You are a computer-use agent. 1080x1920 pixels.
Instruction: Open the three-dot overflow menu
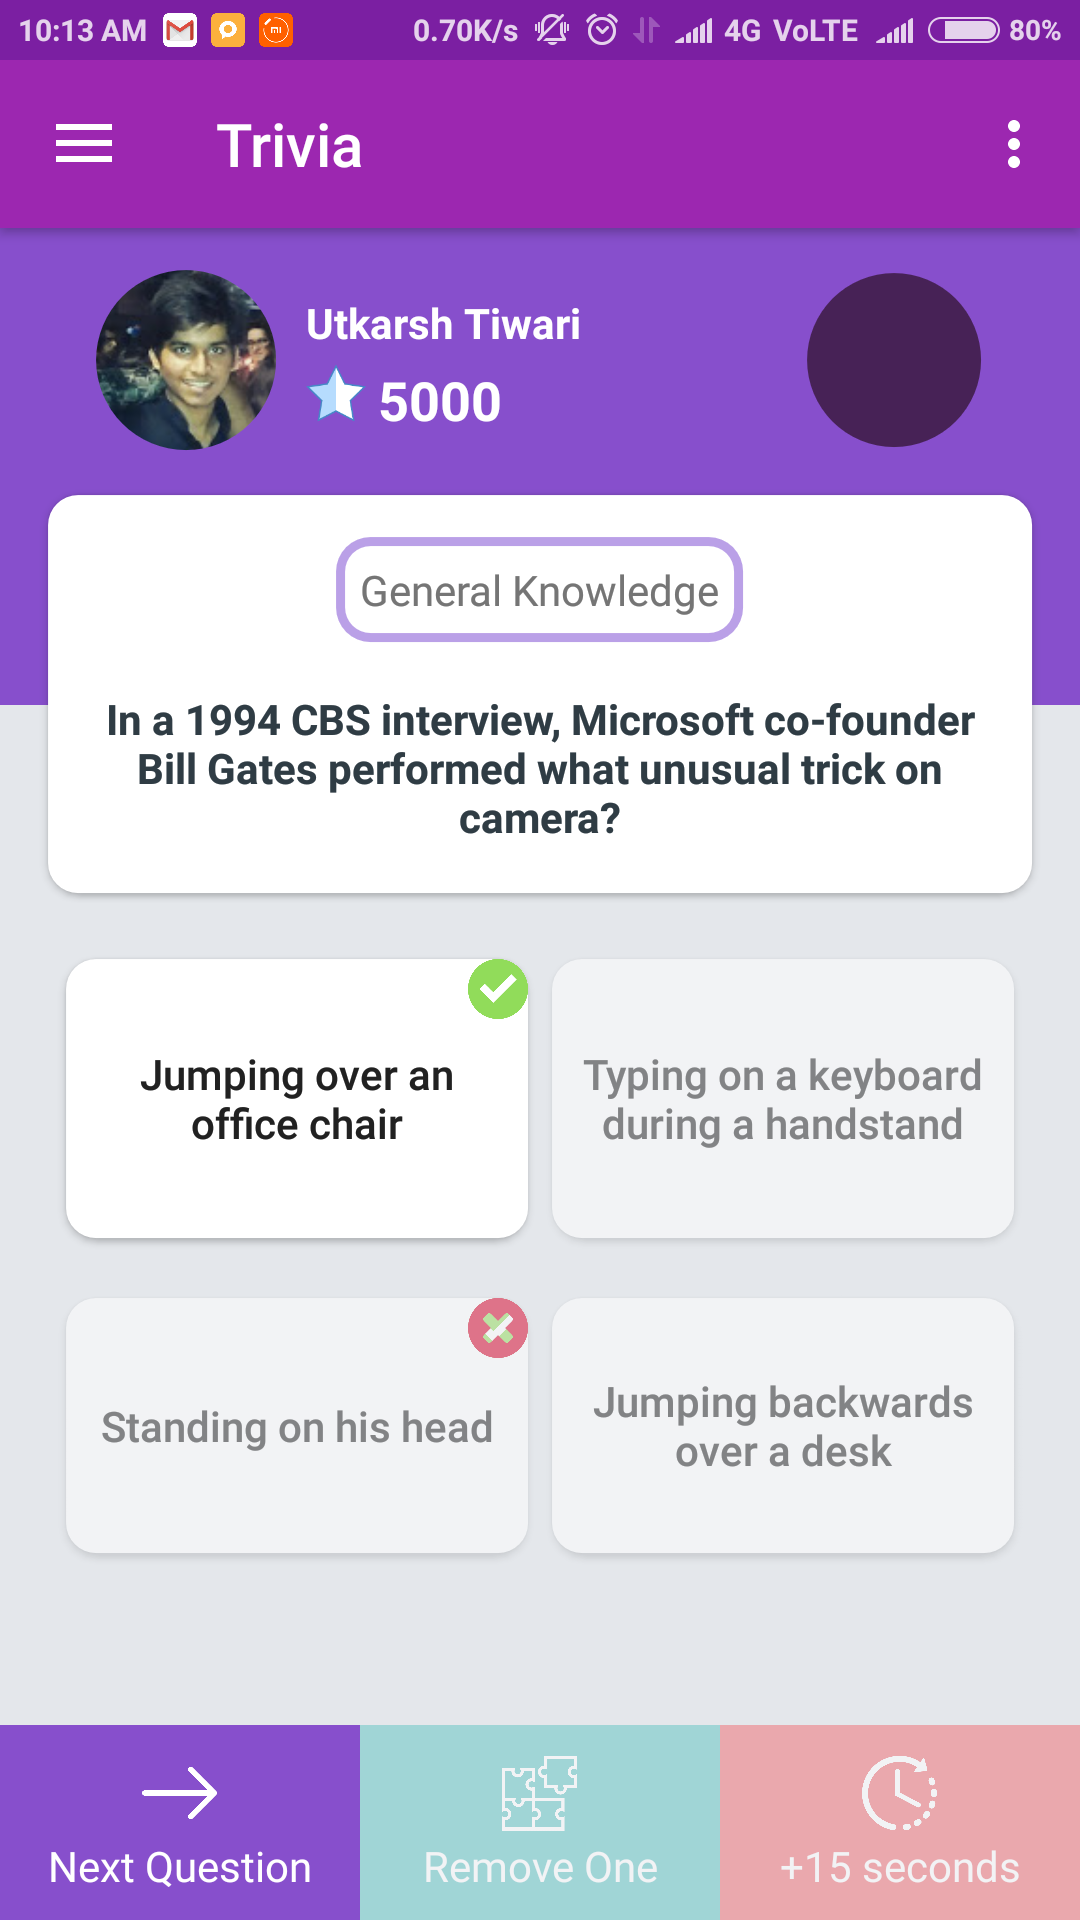[x=1014, y=144]
